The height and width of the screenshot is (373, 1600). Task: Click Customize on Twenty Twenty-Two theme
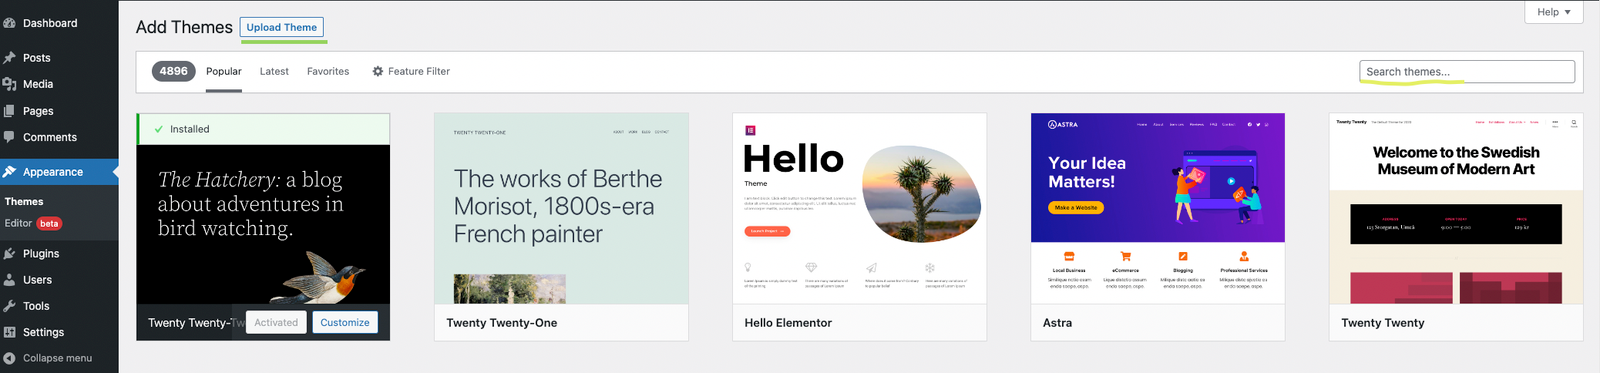tap(345, 322)
